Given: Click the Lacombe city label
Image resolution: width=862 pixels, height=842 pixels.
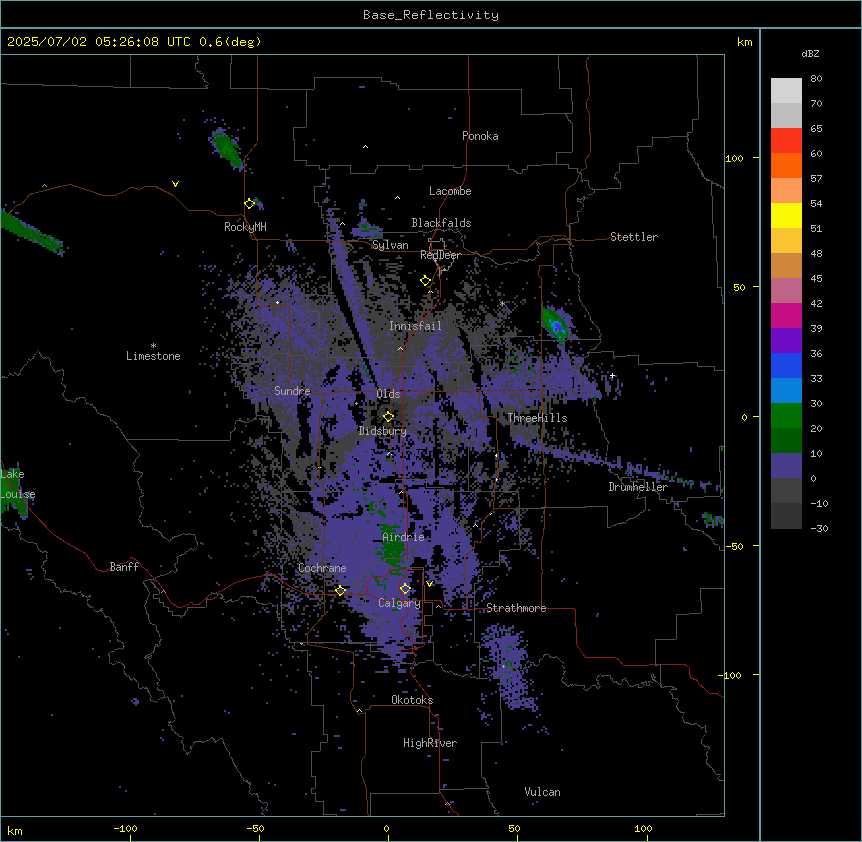Looking at the screenshot, I should coord(450,191).
